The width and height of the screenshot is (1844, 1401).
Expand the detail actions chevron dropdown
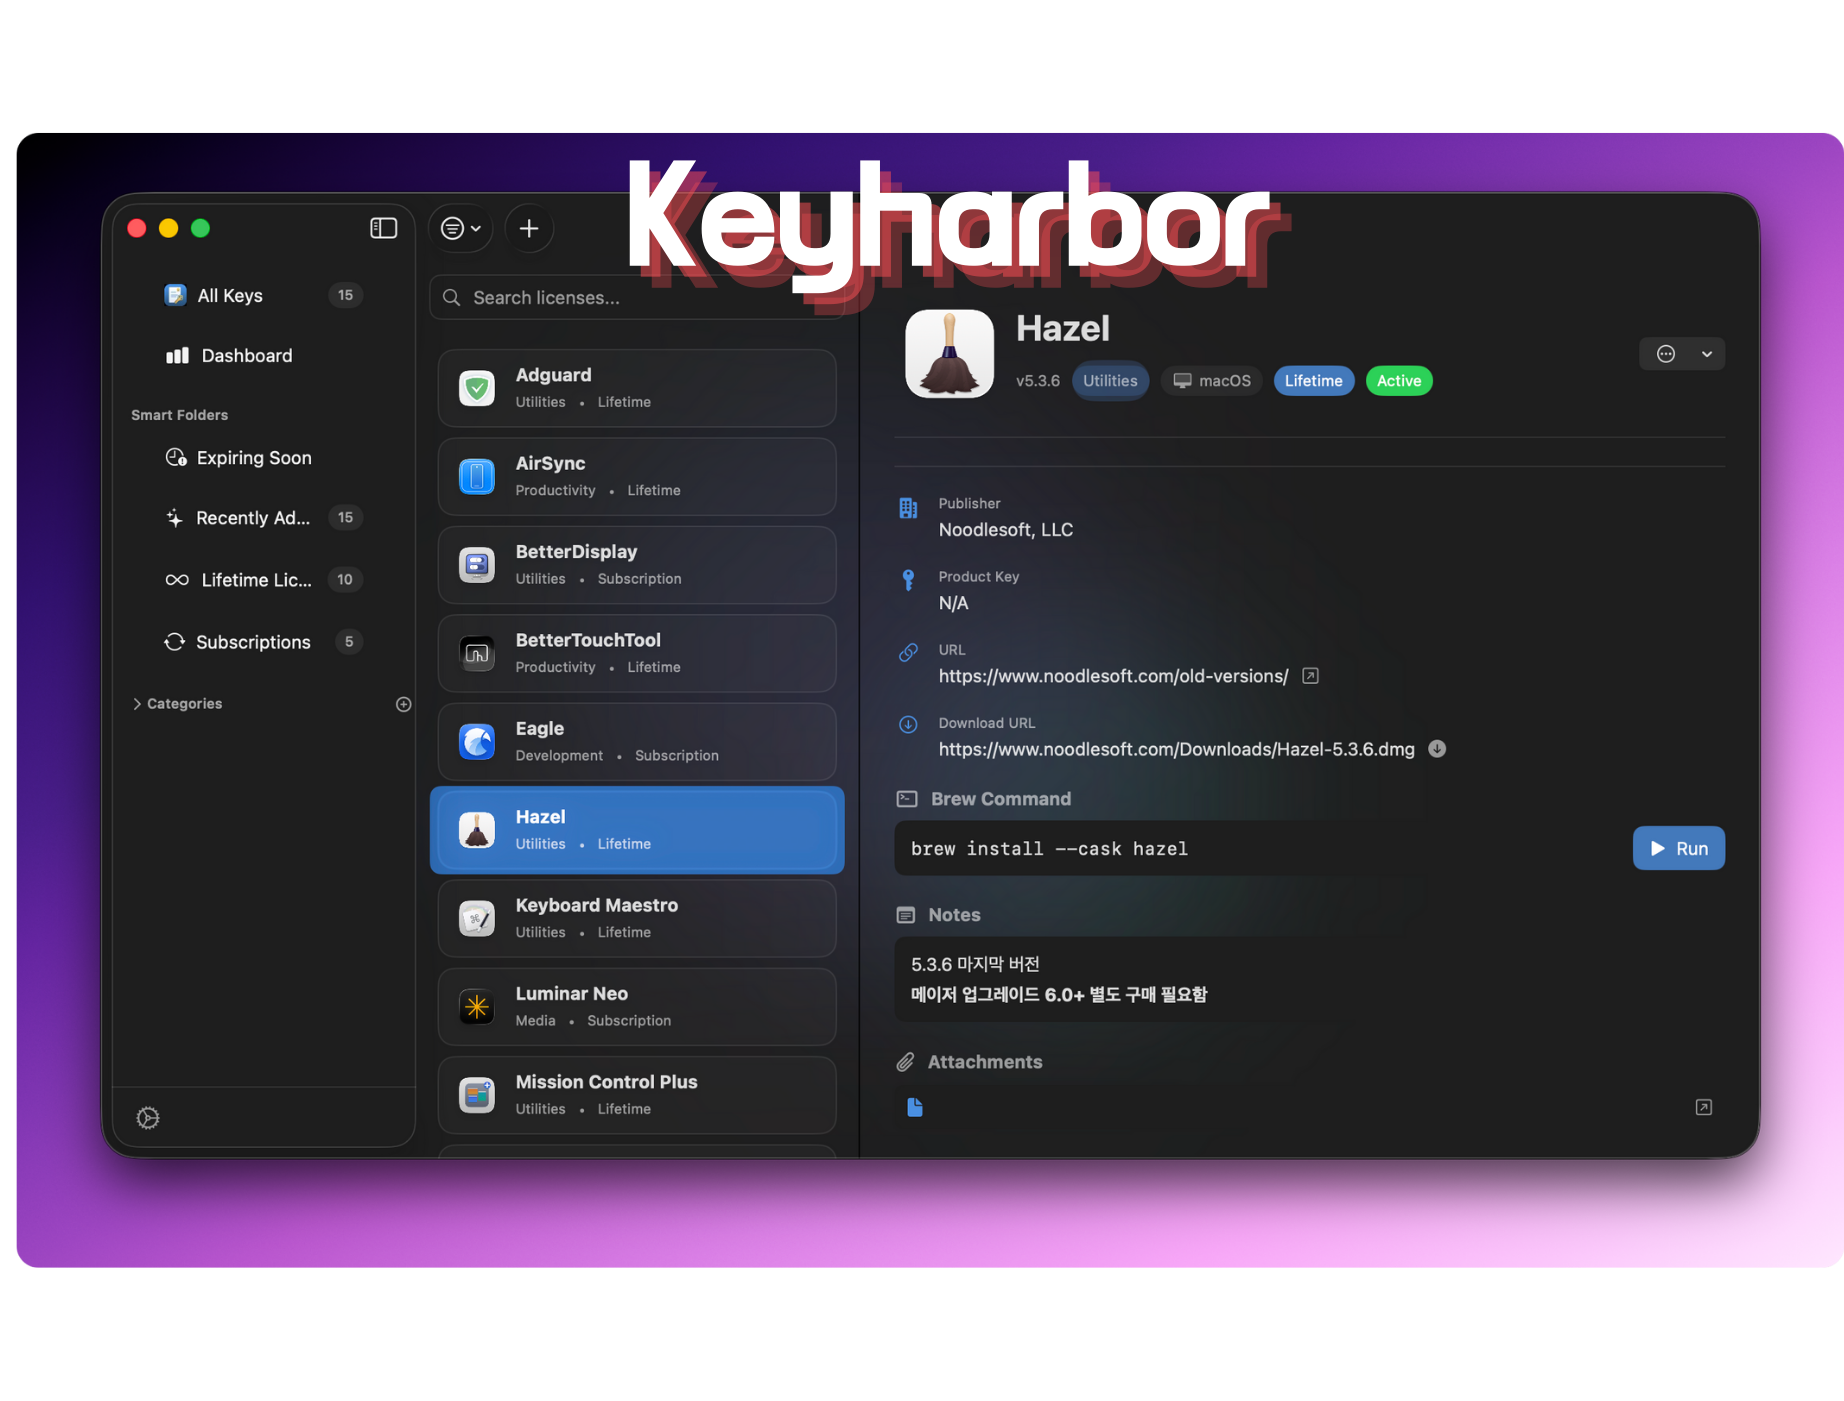point(1707,354)
